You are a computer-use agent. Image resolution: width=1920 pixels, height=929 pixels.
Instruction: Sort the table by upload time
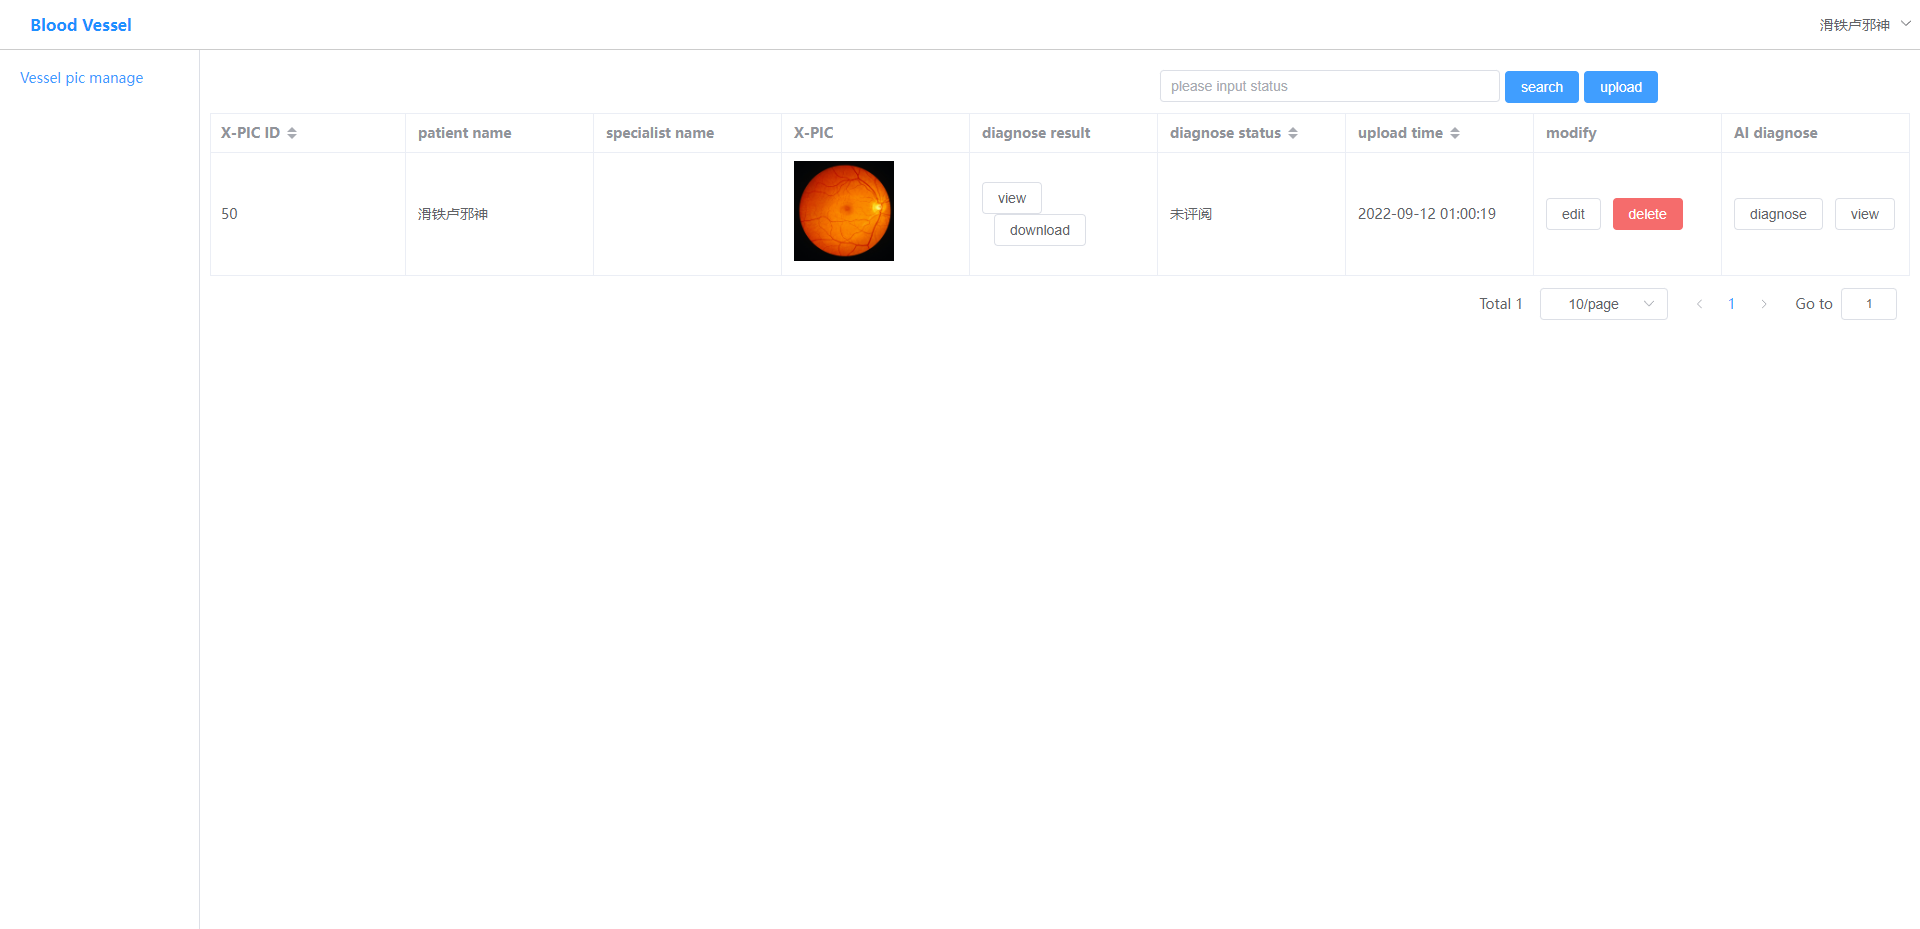tap(1455, 132)
